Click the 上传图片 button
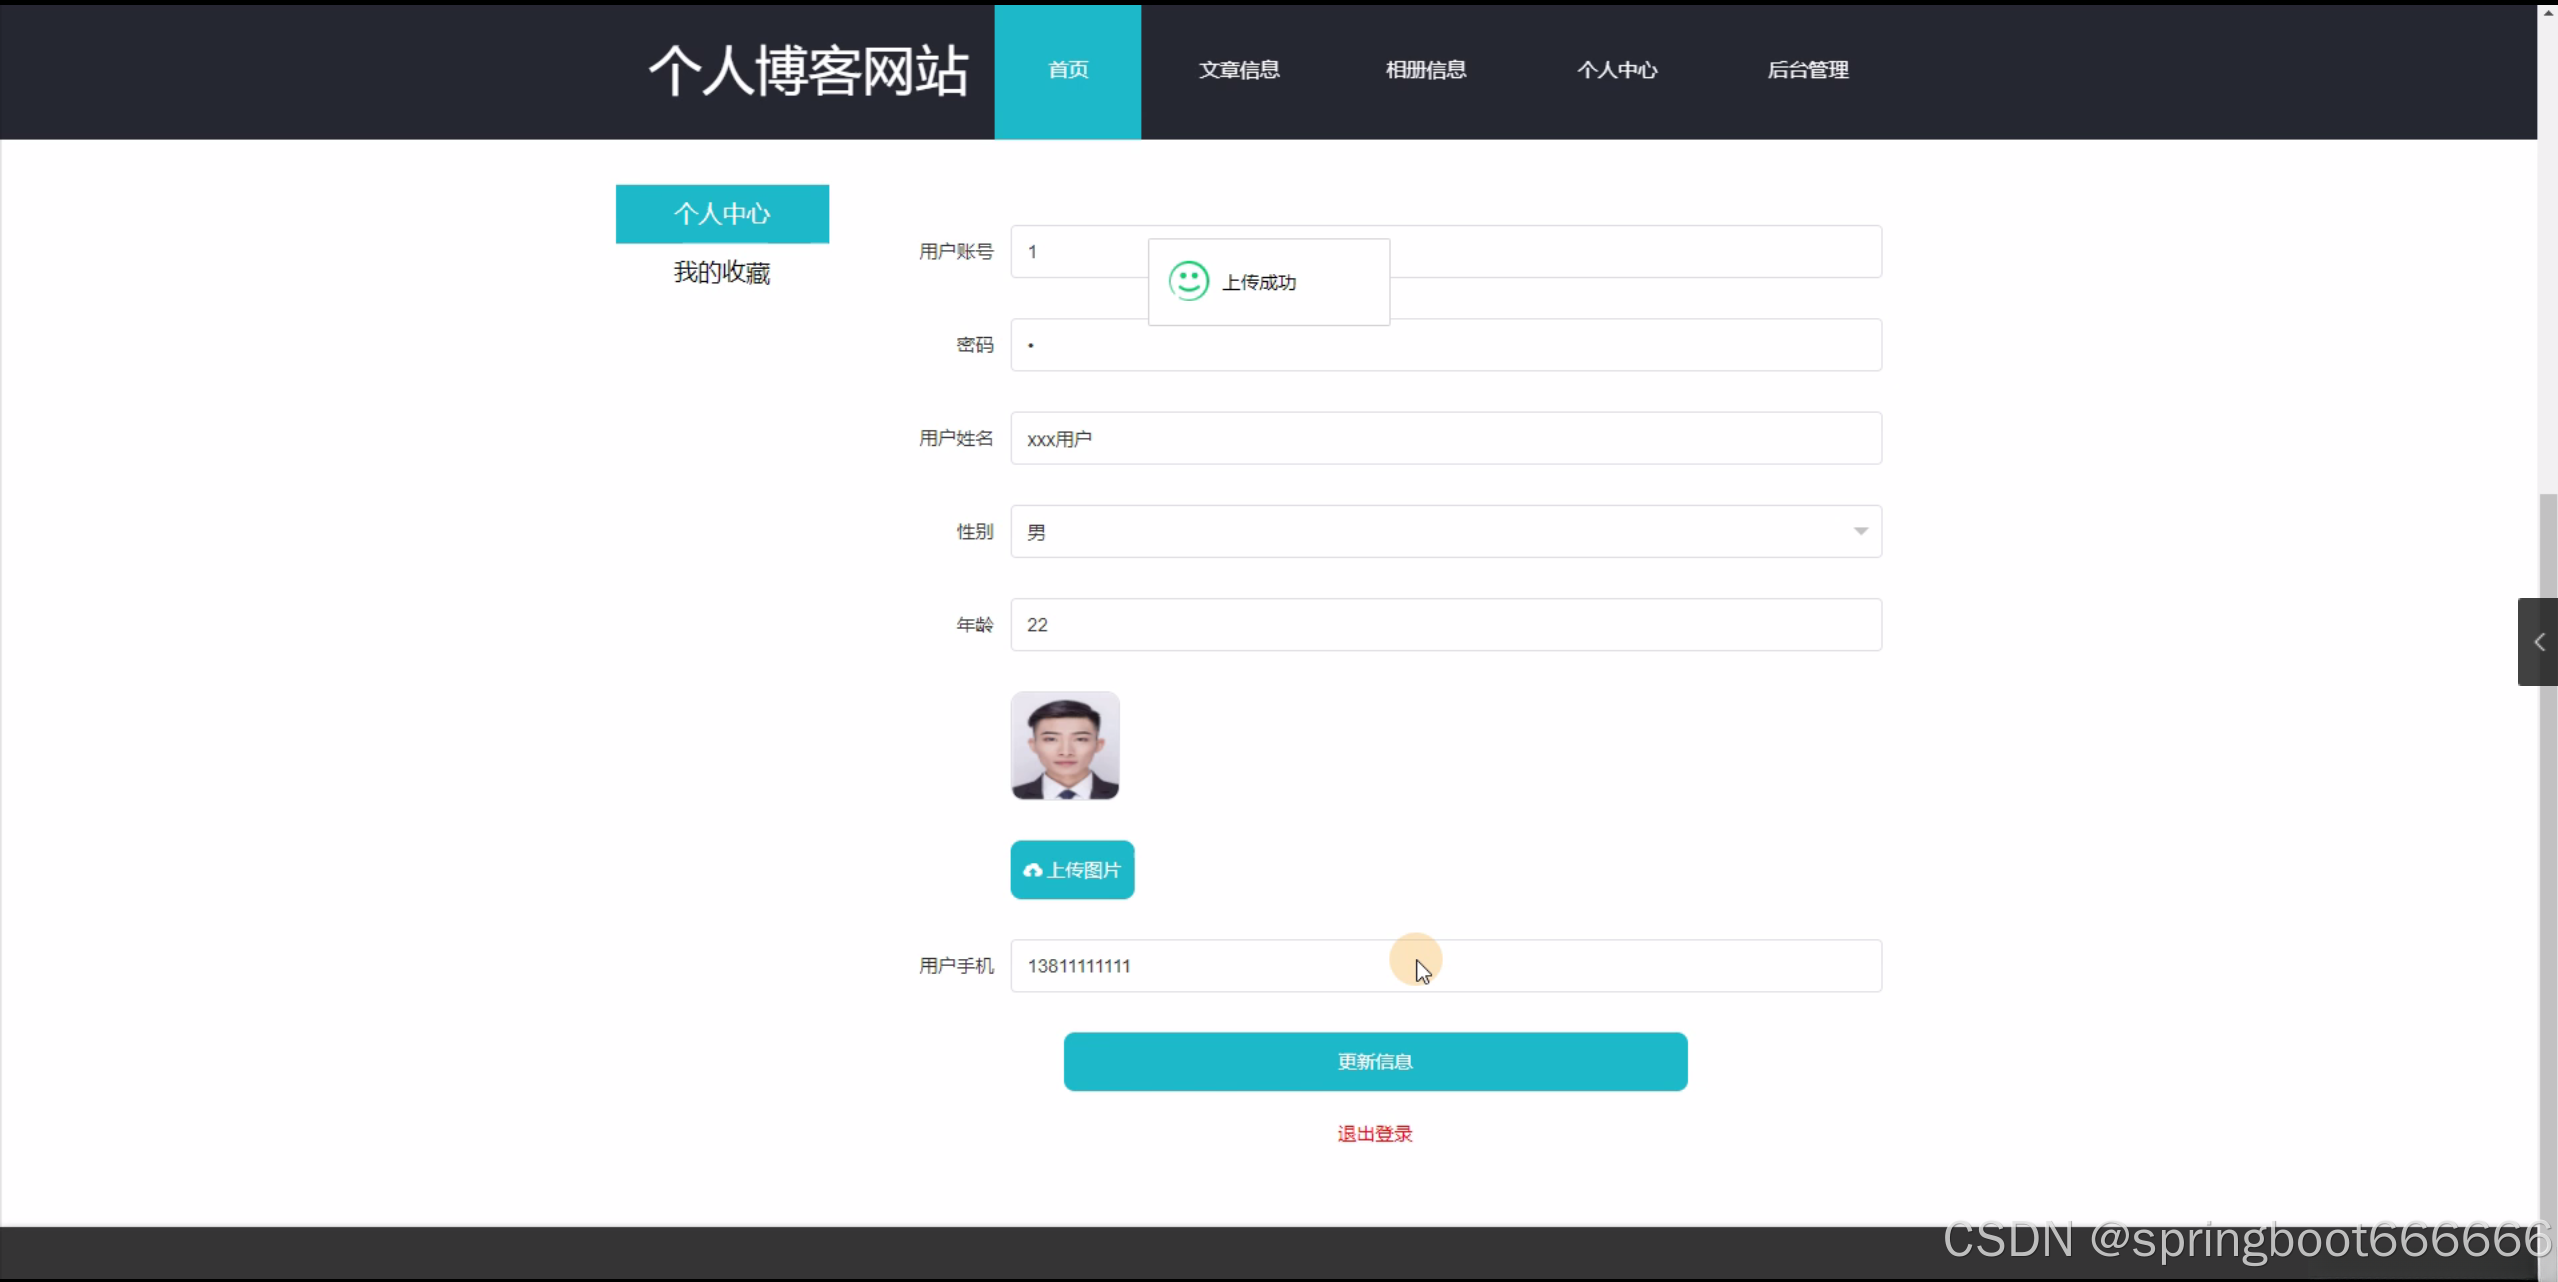Image resolution: width=2558 pixels, height=1282 pixels. (1072, 870)
